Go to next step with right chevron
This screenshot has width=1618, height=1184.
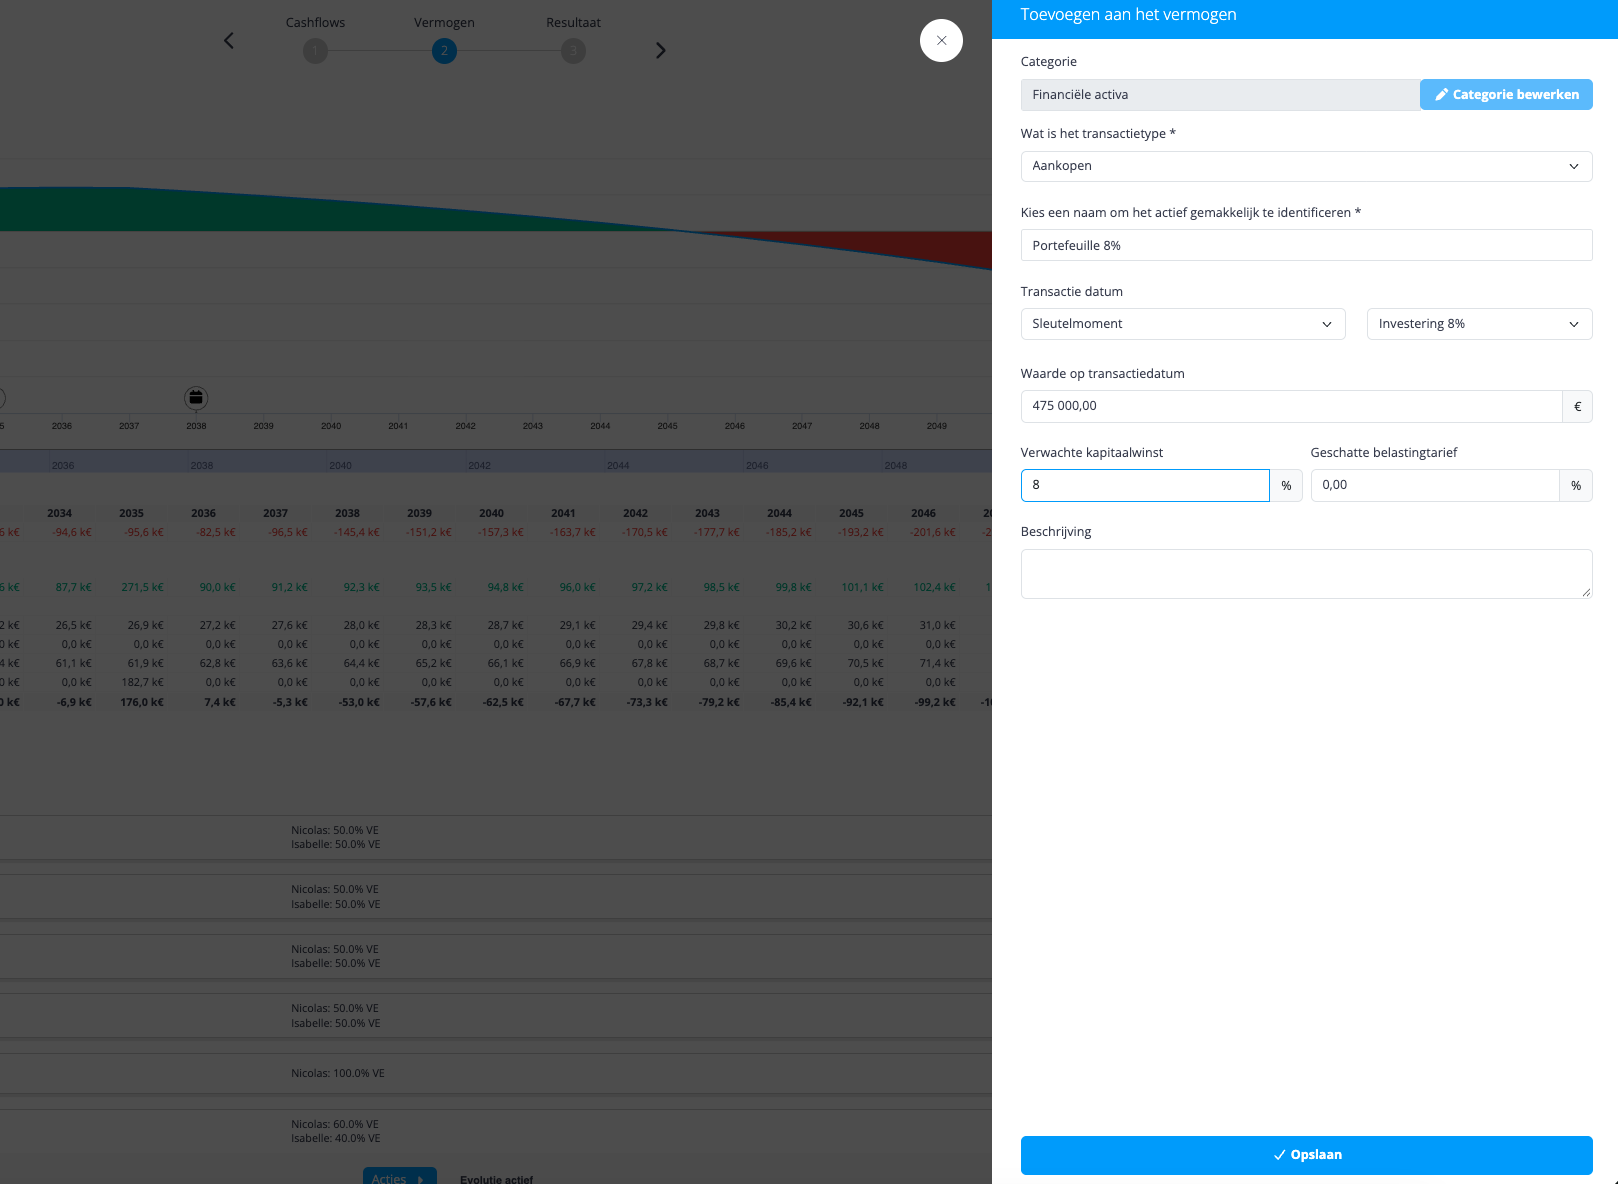[660, 50]
